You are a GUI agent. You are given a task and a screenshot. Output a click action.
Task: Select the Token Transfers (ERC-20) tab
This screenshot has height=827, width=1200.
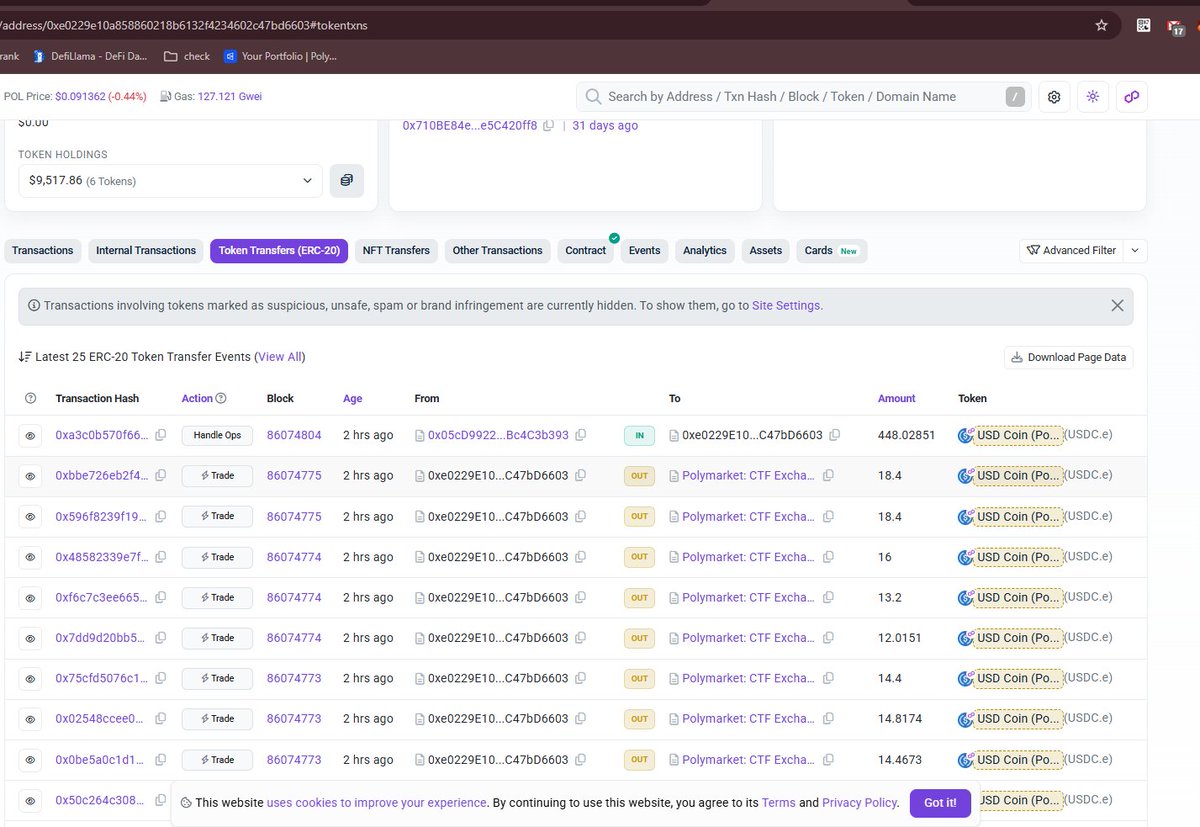(279, 251)
